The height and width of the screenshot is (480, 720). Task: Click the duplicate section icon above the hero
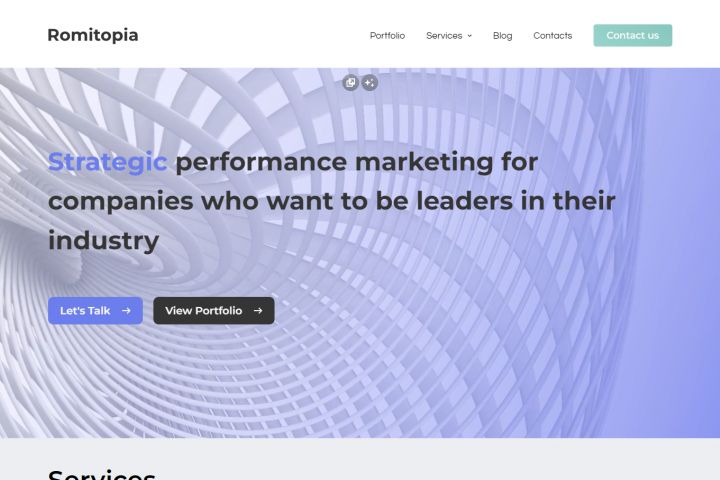[x=350, y=83]
